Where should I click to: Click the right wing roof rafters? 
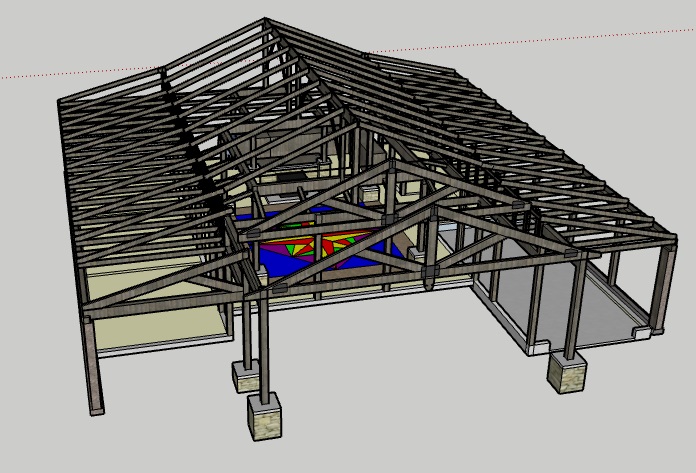pyautogui.click(x=540, y=160)
